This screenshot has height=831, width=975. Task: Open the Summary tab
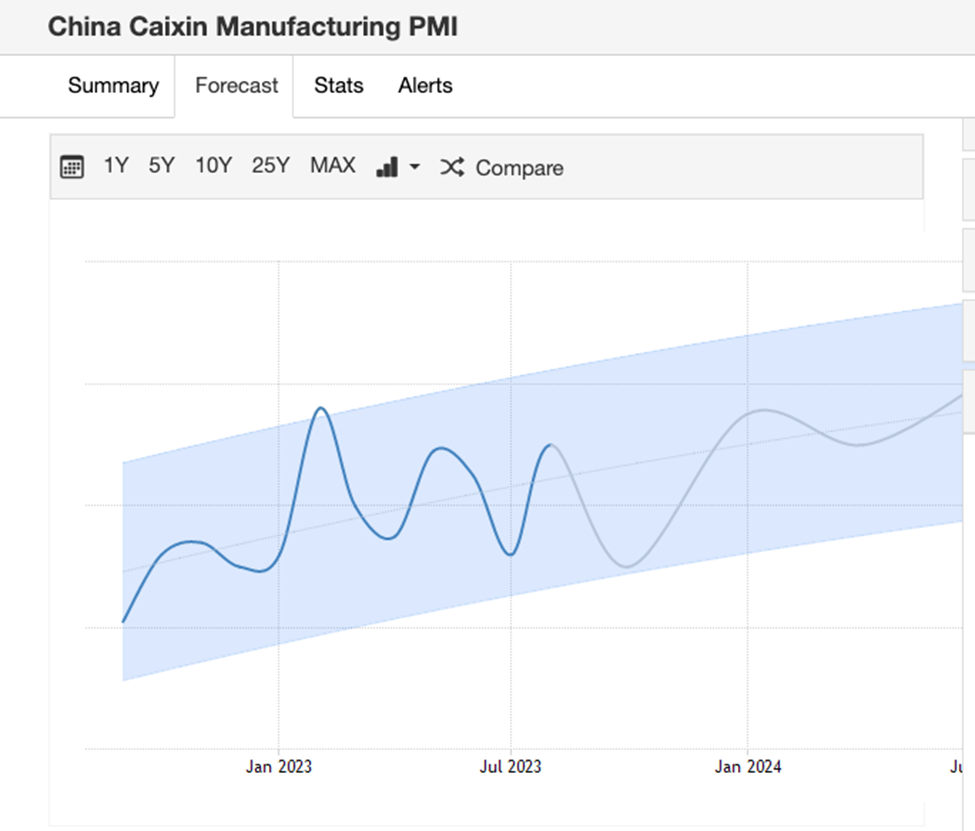[x=113, y=86]
